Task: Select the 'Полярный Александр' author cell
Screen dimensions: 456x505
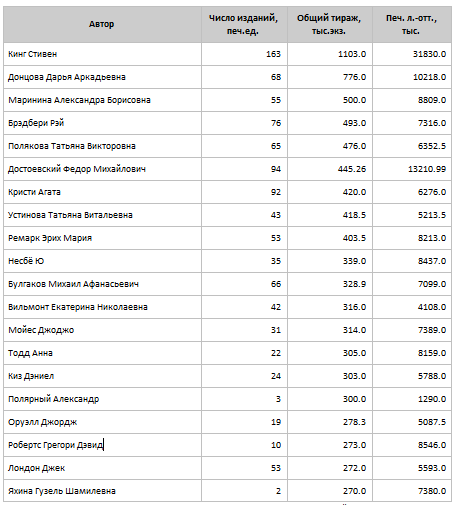Action: click(102, 399)
